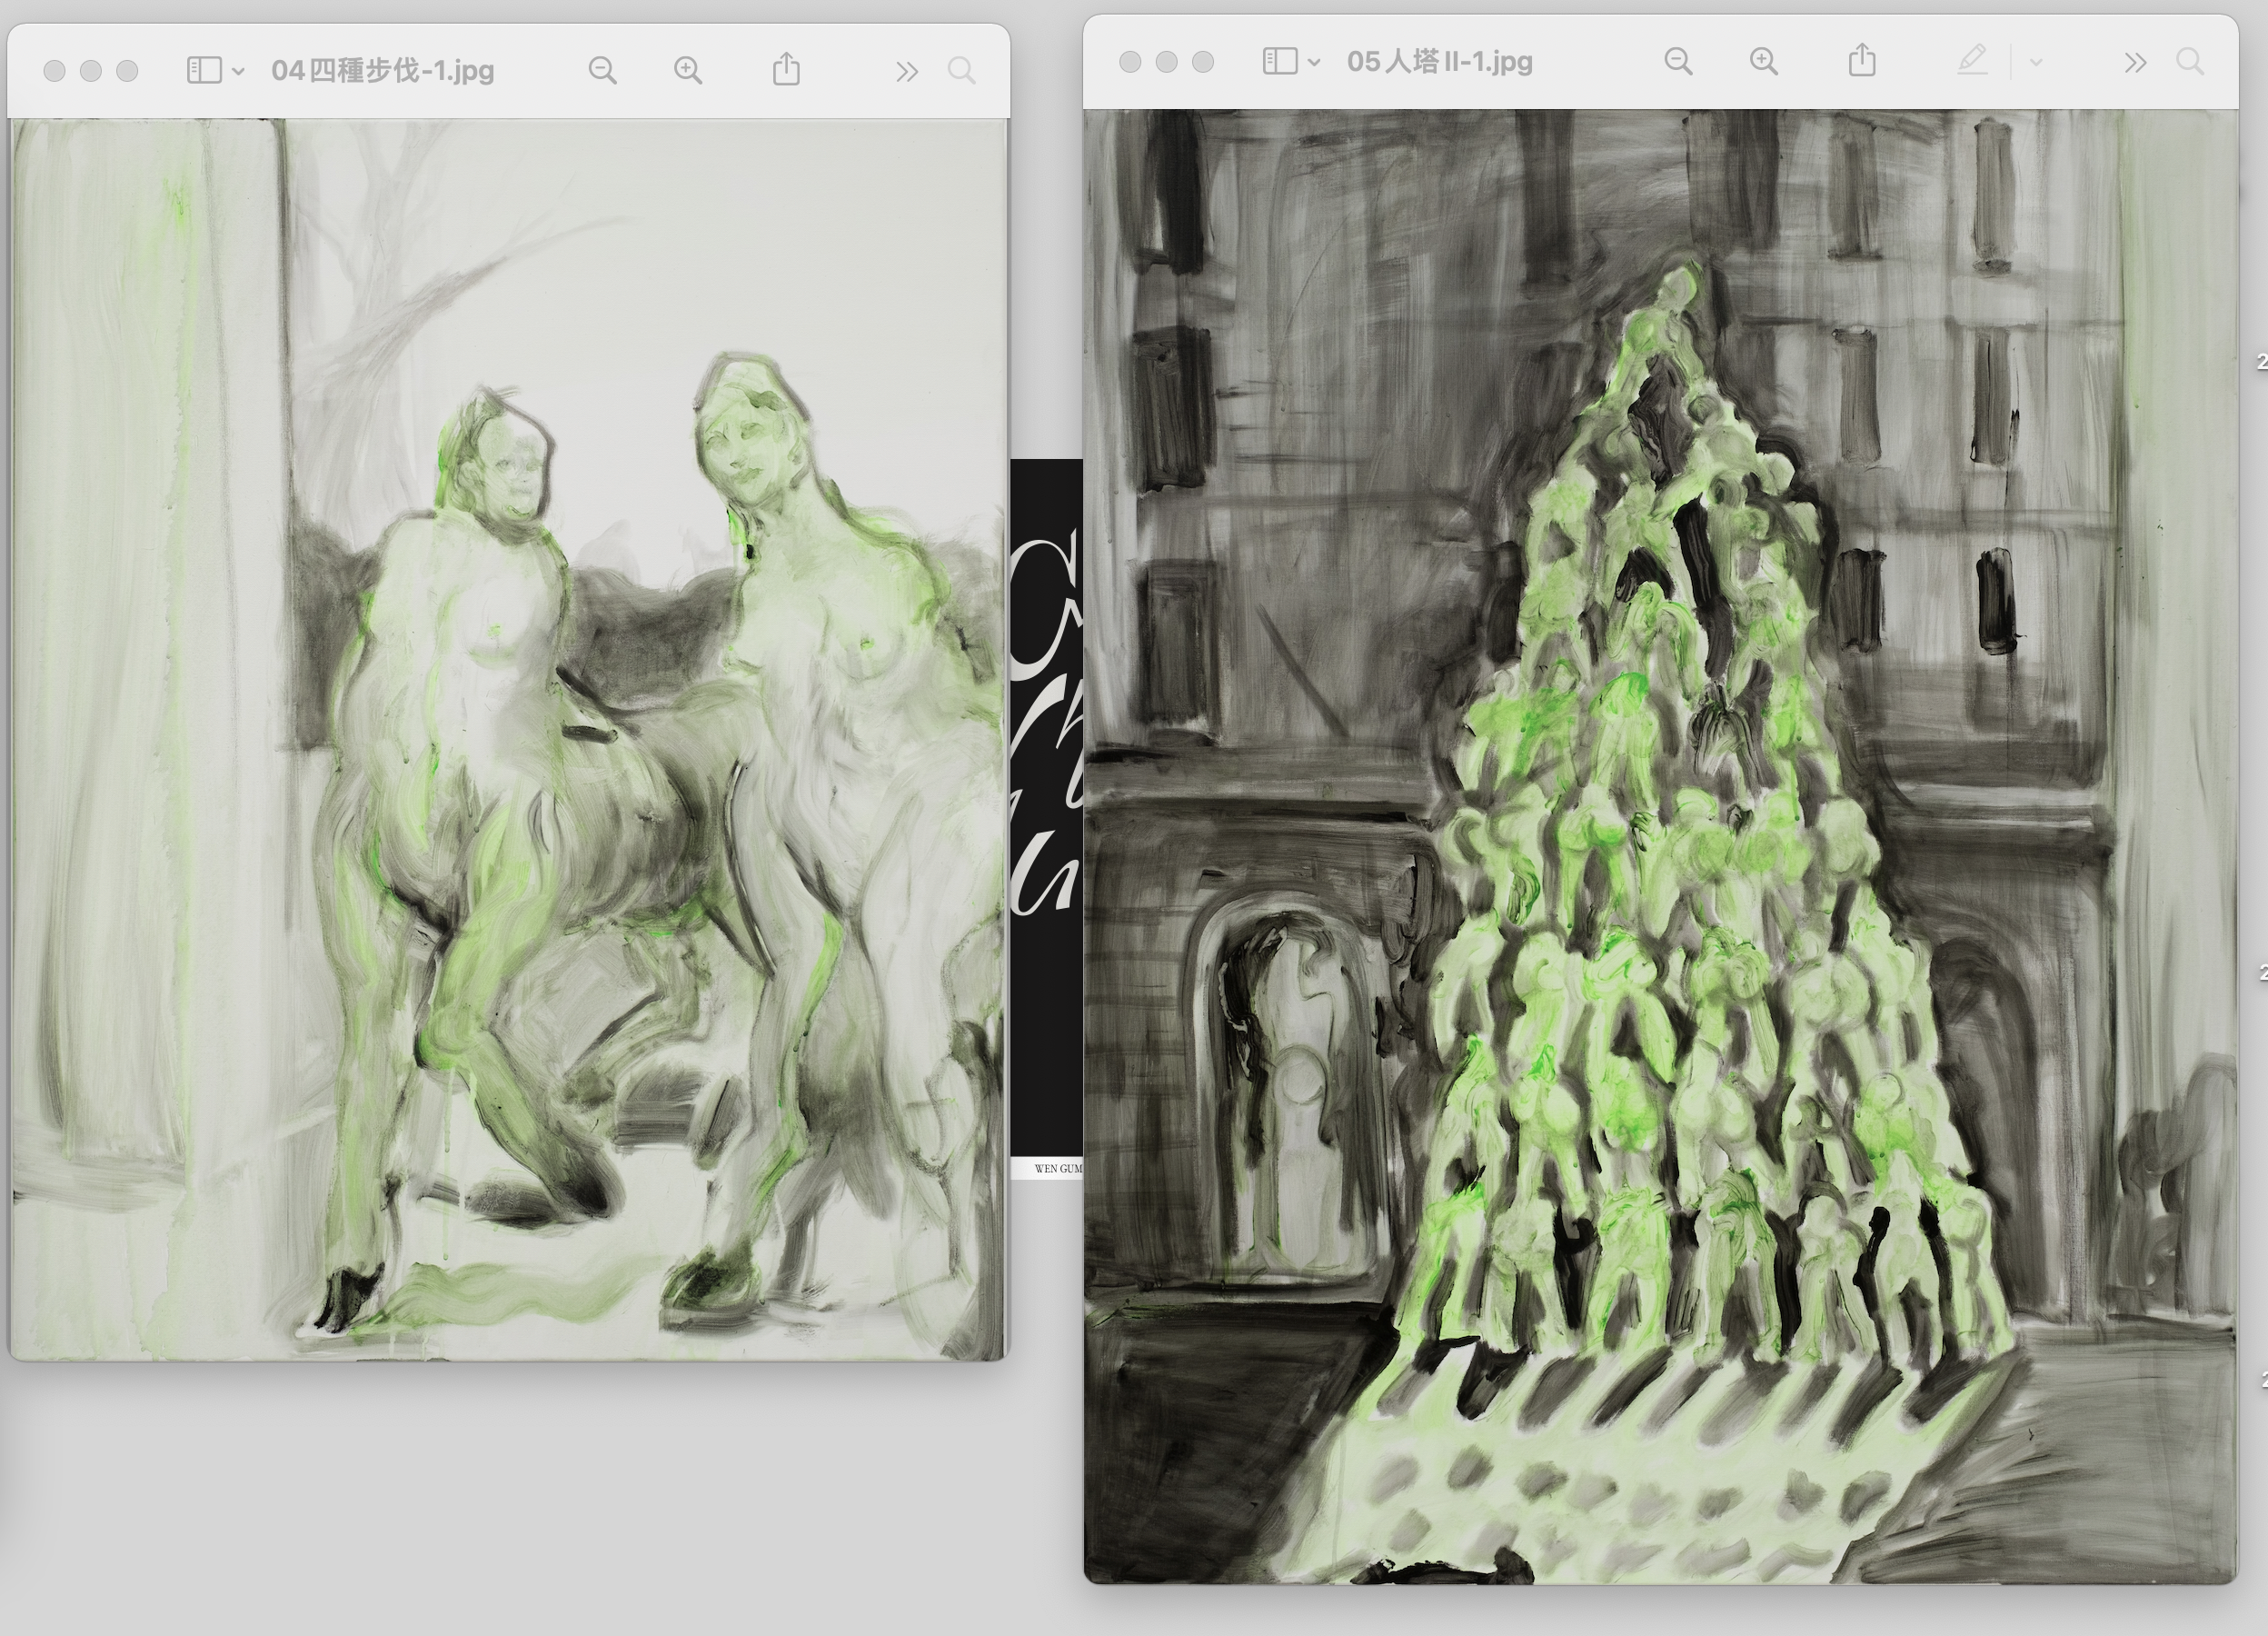This screenshot has height=1636, width=2268.
Task: Click the 04四種步伐-1.jpg window title
Action: click(382, 71)
